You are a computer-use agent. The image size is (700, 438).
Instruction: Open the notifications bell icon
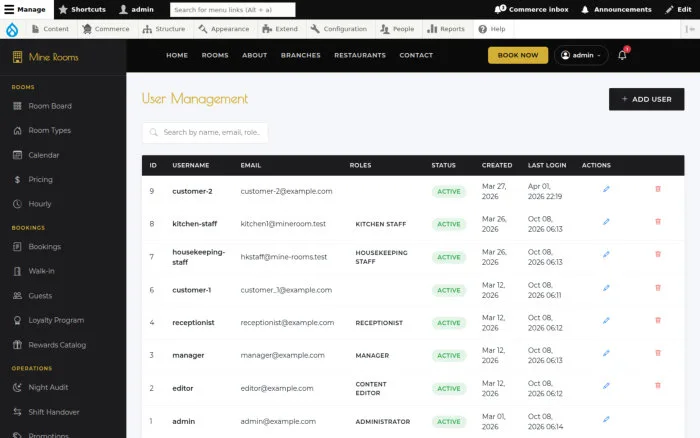pyautogui.click(x=622, y=55)
